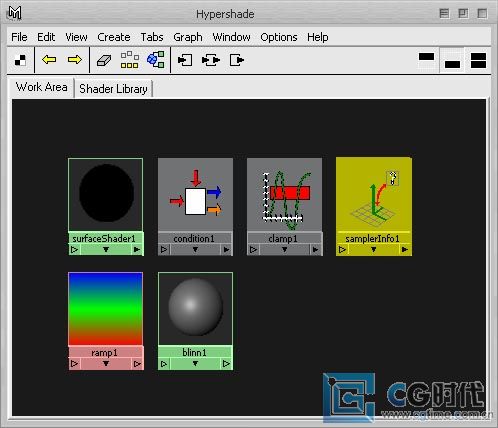The height and width of the screenshot is (428, 498).
Task: Maximize the Hypershade window
Action: click(463, 14)
